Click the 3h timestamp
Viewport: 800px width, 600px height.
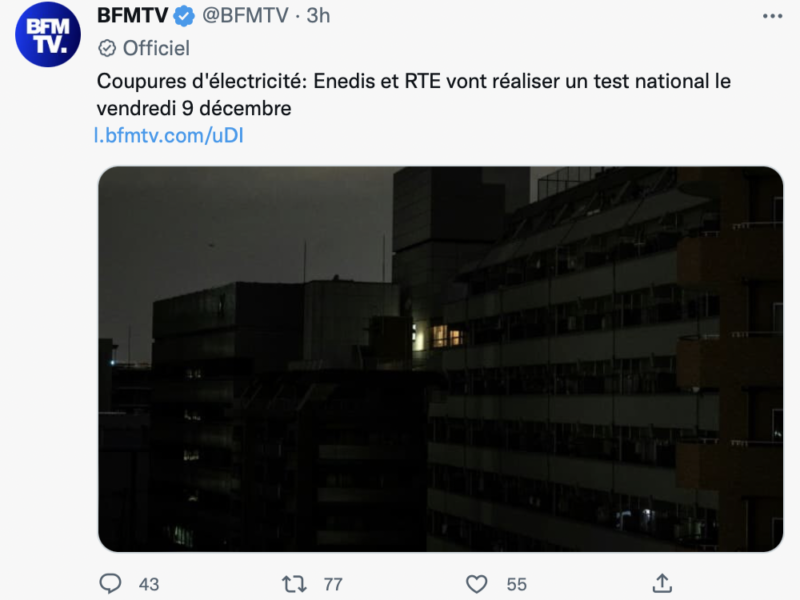point(318,16)
